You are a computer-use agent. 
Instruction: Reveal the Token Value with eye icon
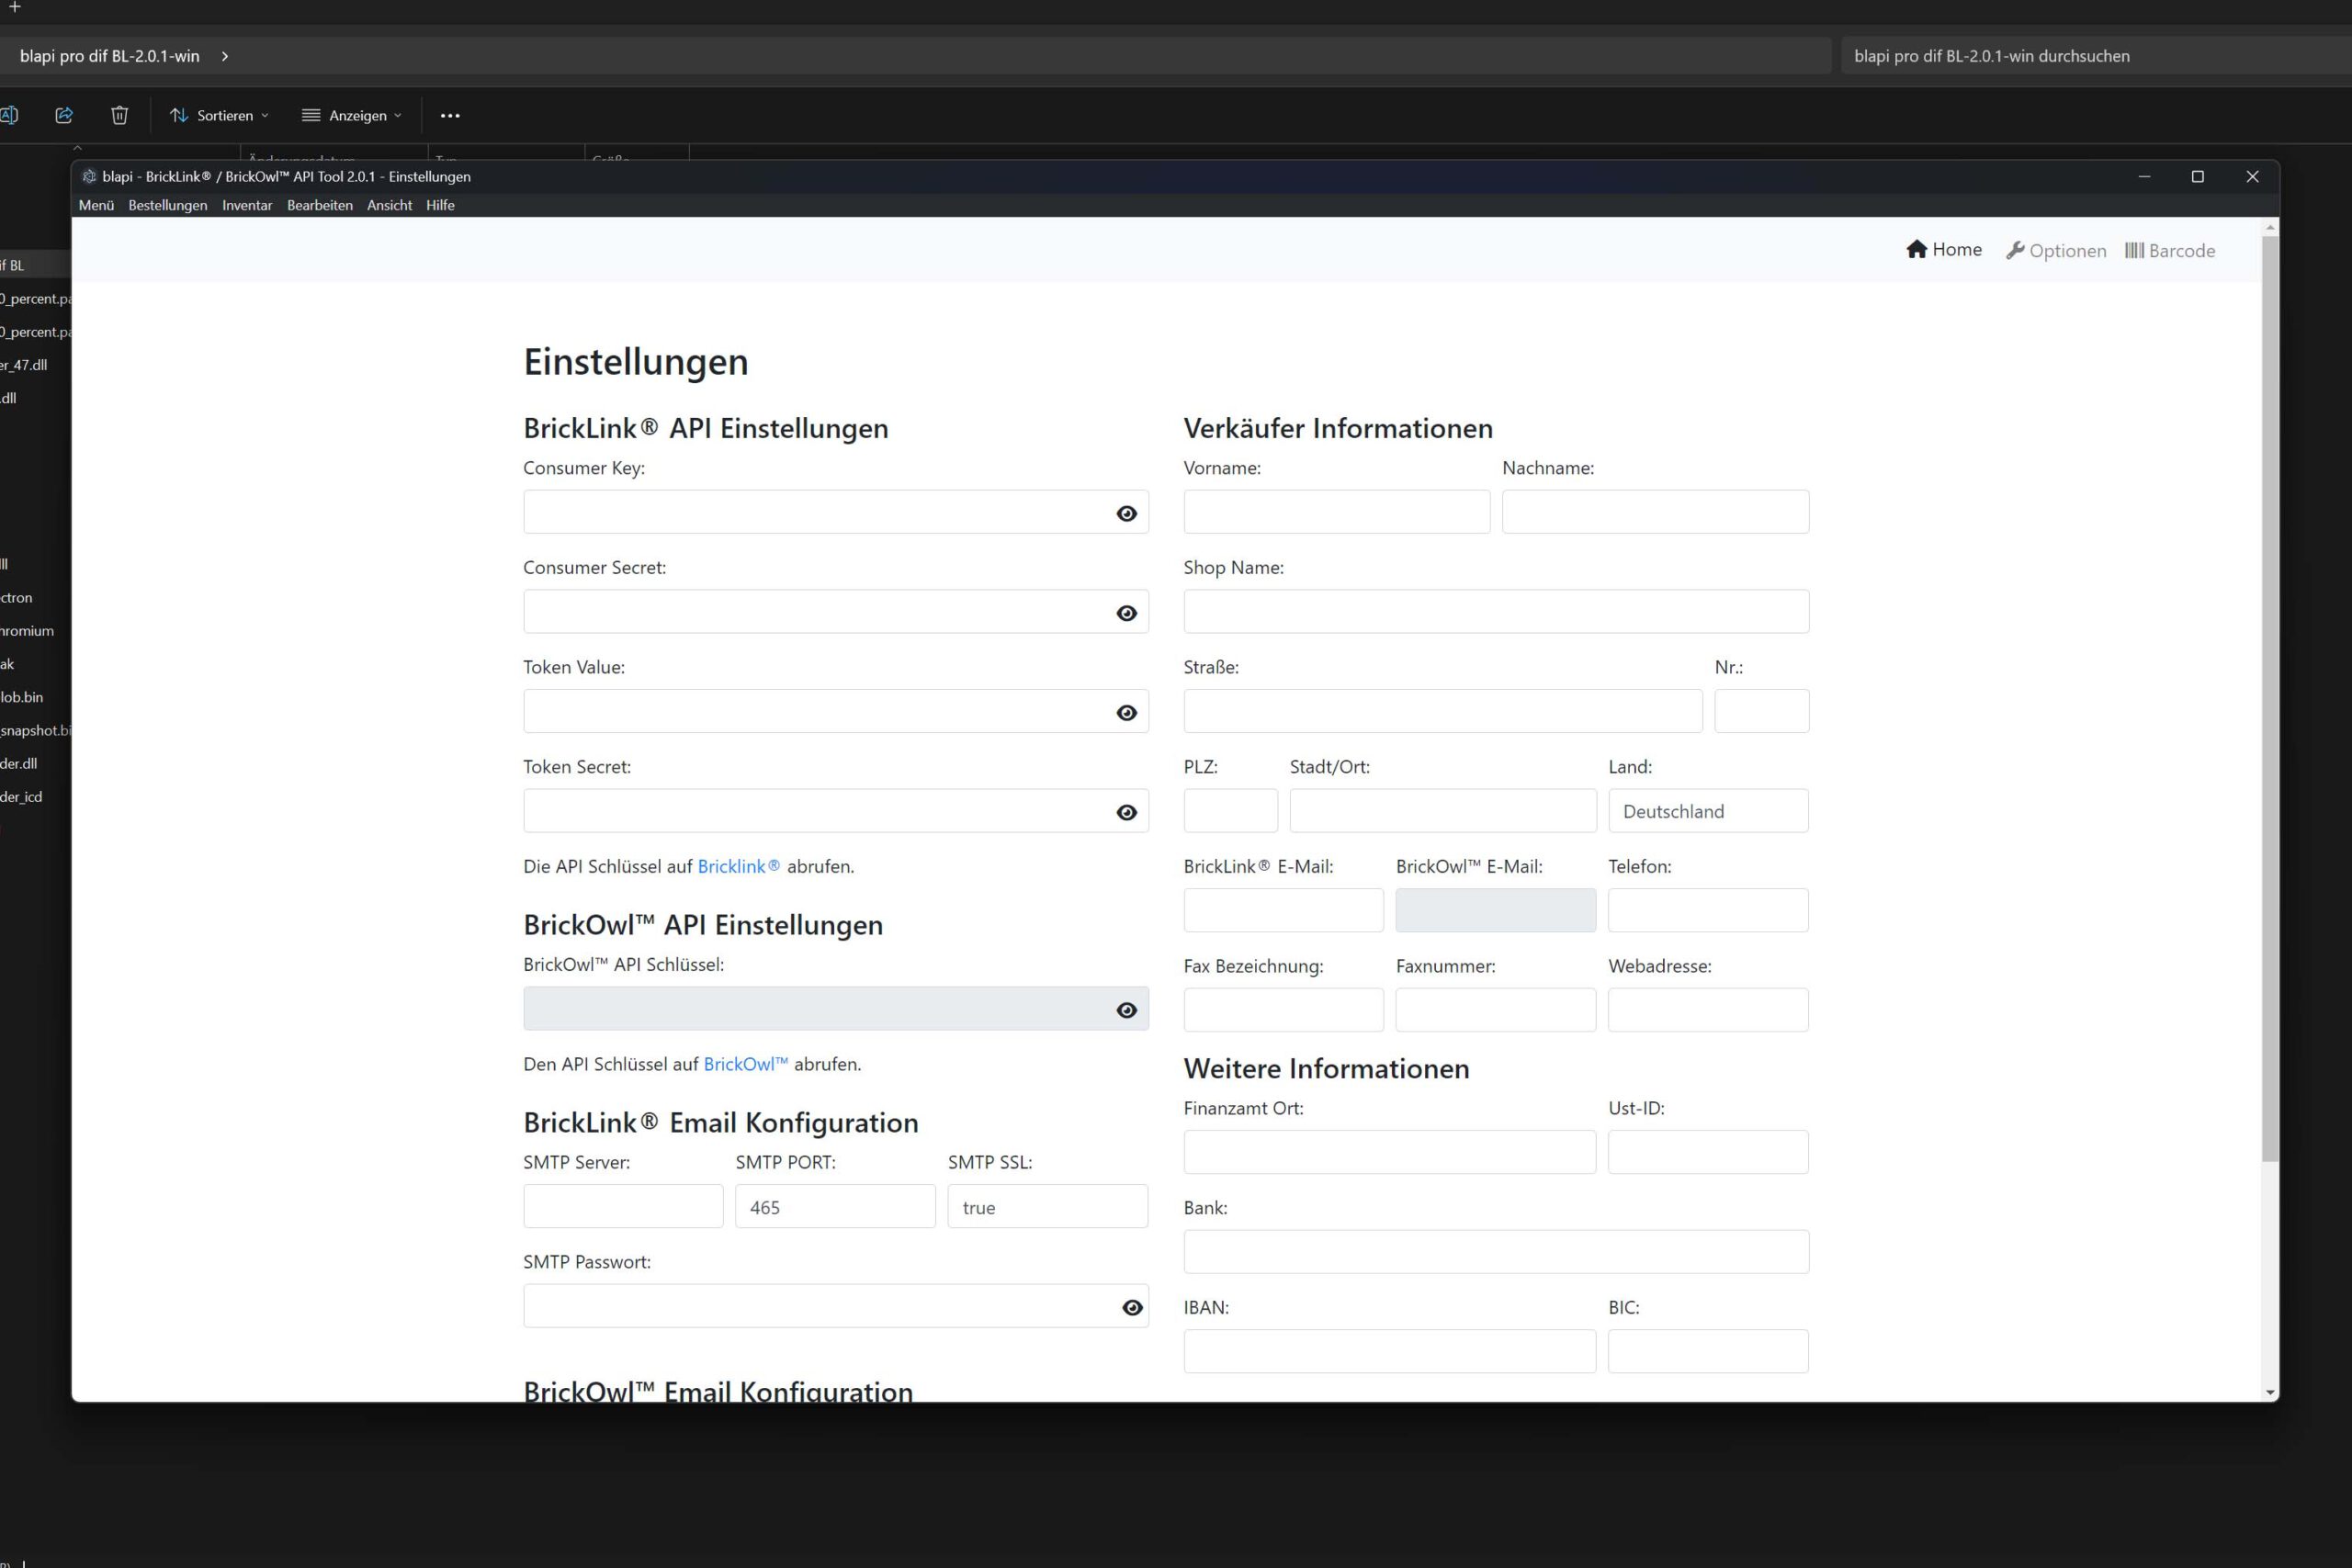(x=1126, y=712)
